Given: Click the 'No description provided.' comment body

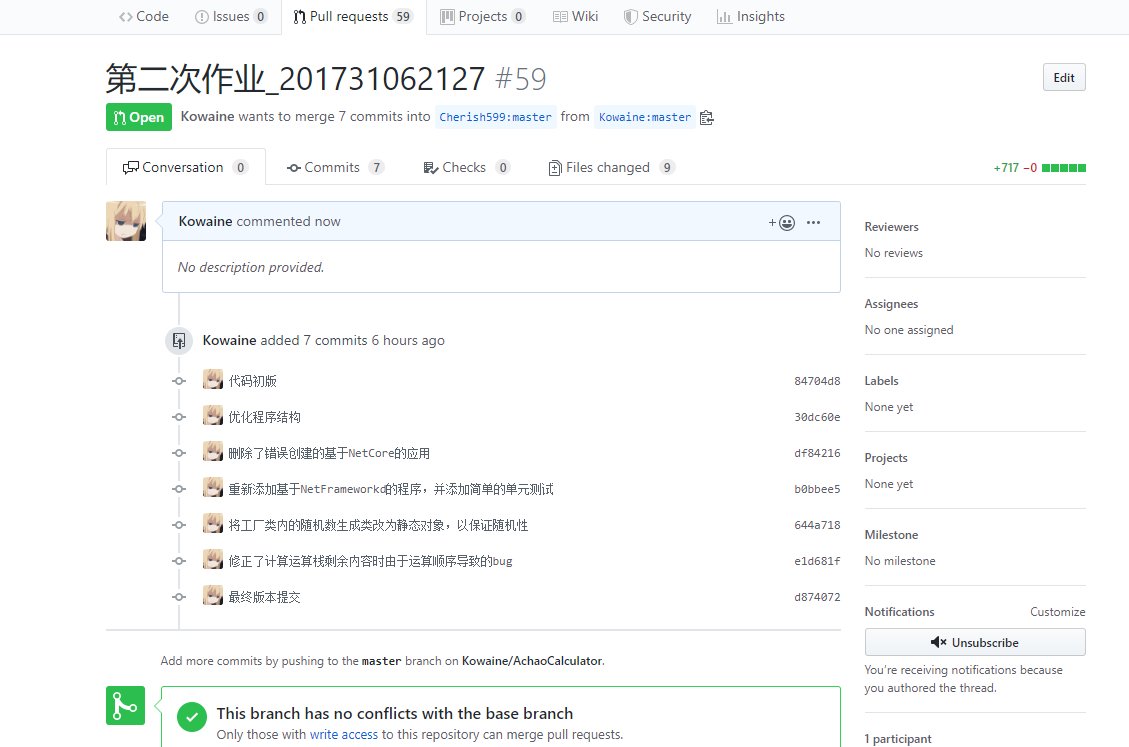Looking at the screenshot, I should click(x=251, y=267).
